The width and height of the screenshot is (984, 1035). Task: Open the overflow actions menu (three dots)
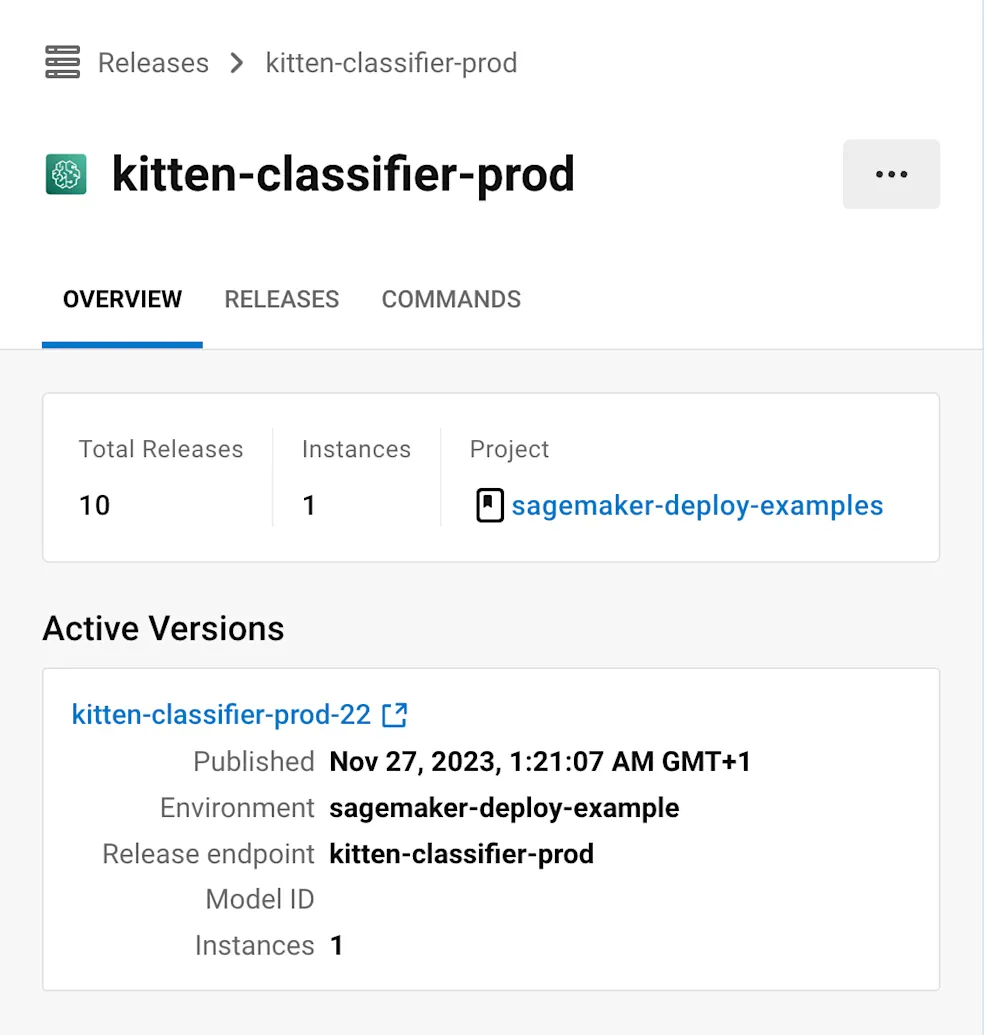coord(890,173)
